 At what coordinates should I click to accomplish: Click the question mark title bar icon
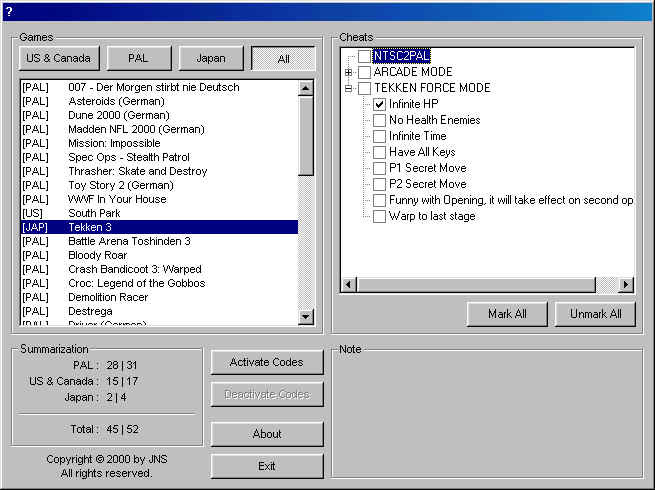[9, 12]
